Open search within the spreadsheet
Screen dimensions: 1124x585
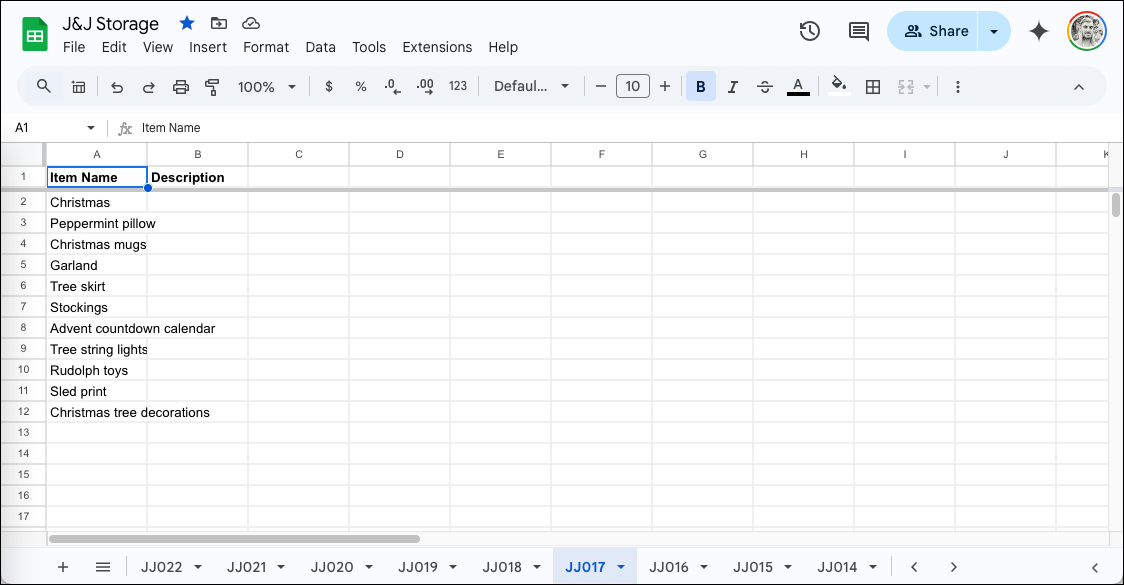point(43,86)
